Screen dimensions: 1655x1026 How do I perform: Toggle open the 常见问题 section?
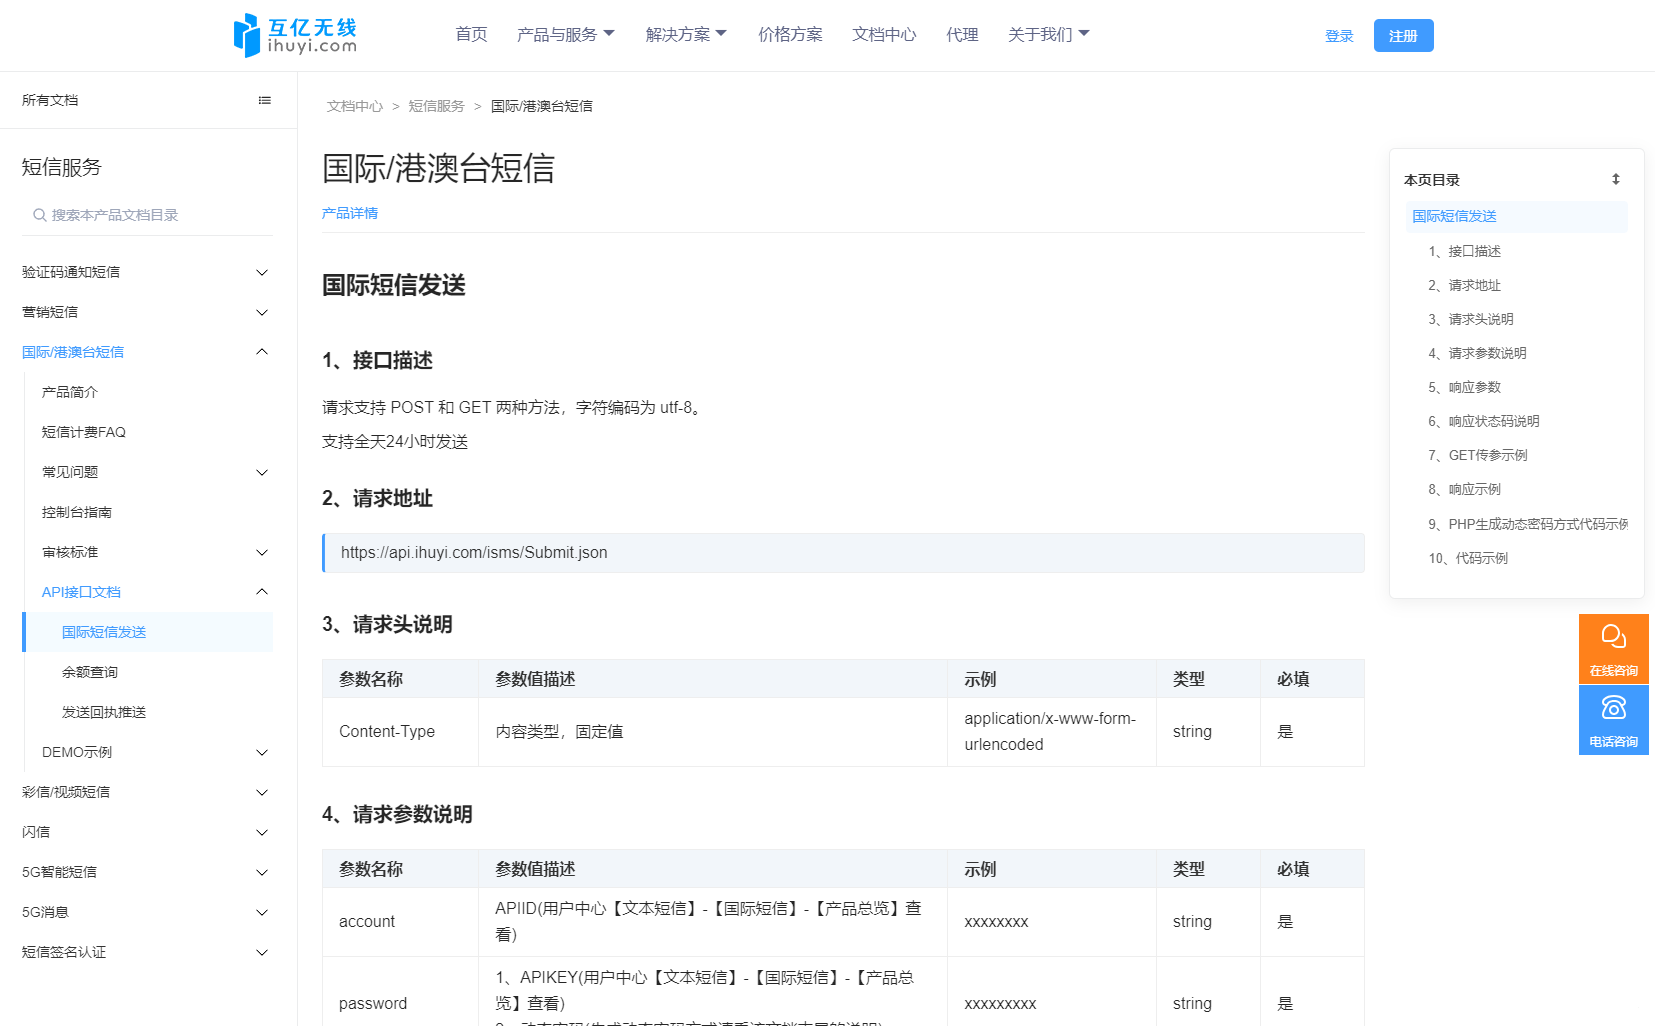(x=262, y=471)
